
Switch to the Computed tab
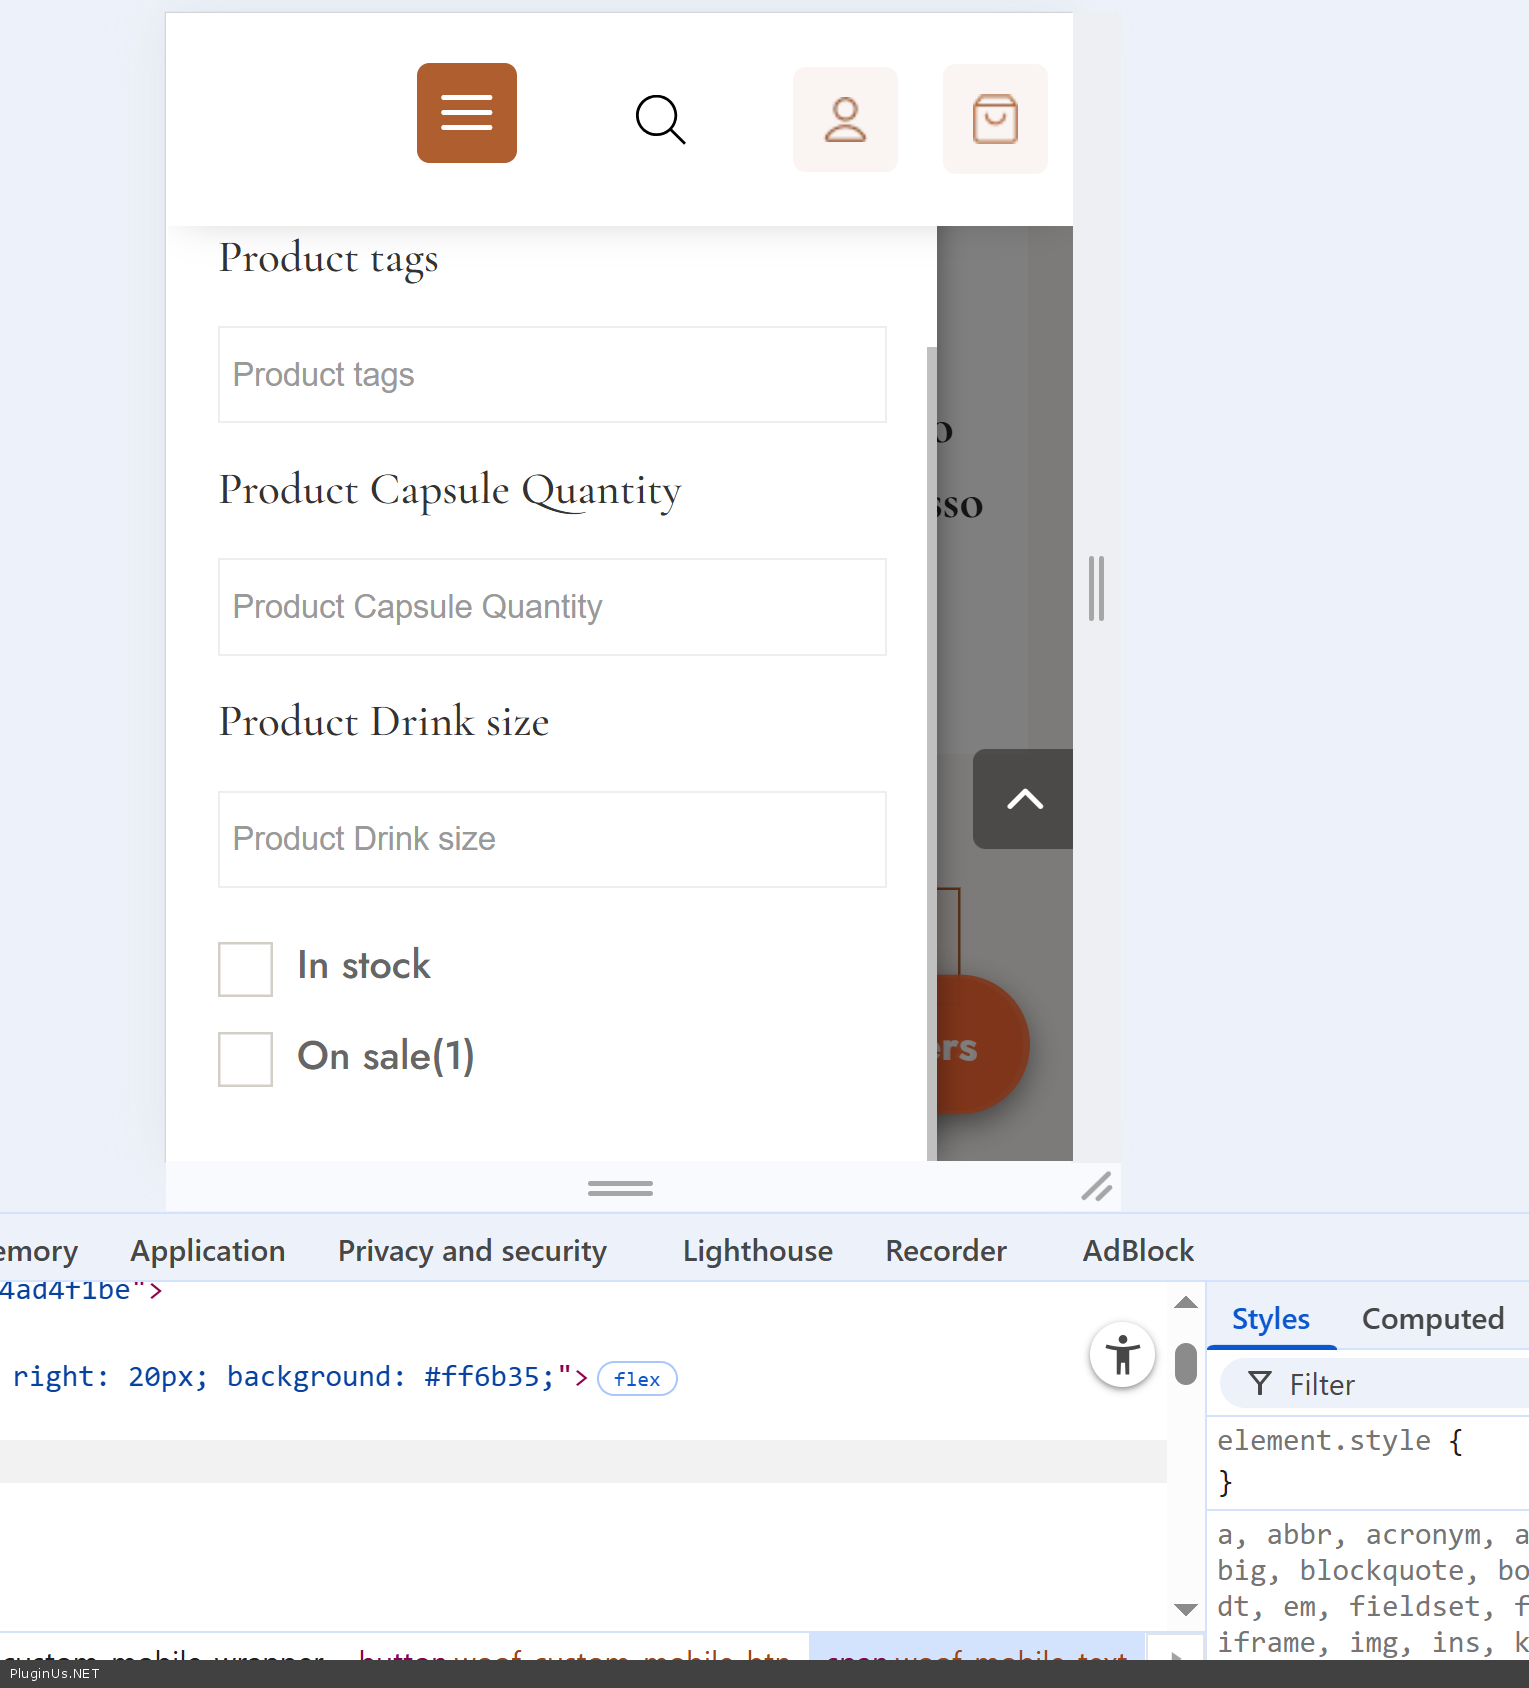coord(1432,1319)
